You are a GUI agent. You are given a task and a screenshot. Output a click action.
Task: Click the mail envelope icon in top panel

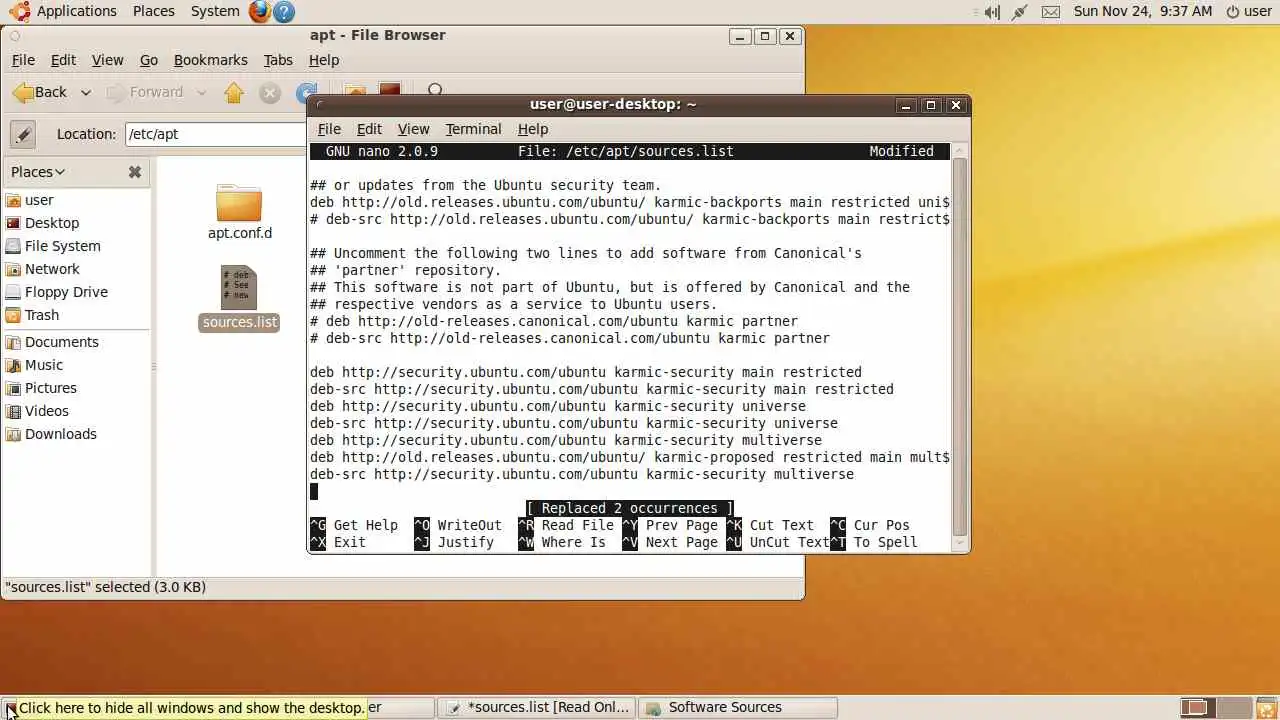pyautogui.click(x=1051, y=12)
